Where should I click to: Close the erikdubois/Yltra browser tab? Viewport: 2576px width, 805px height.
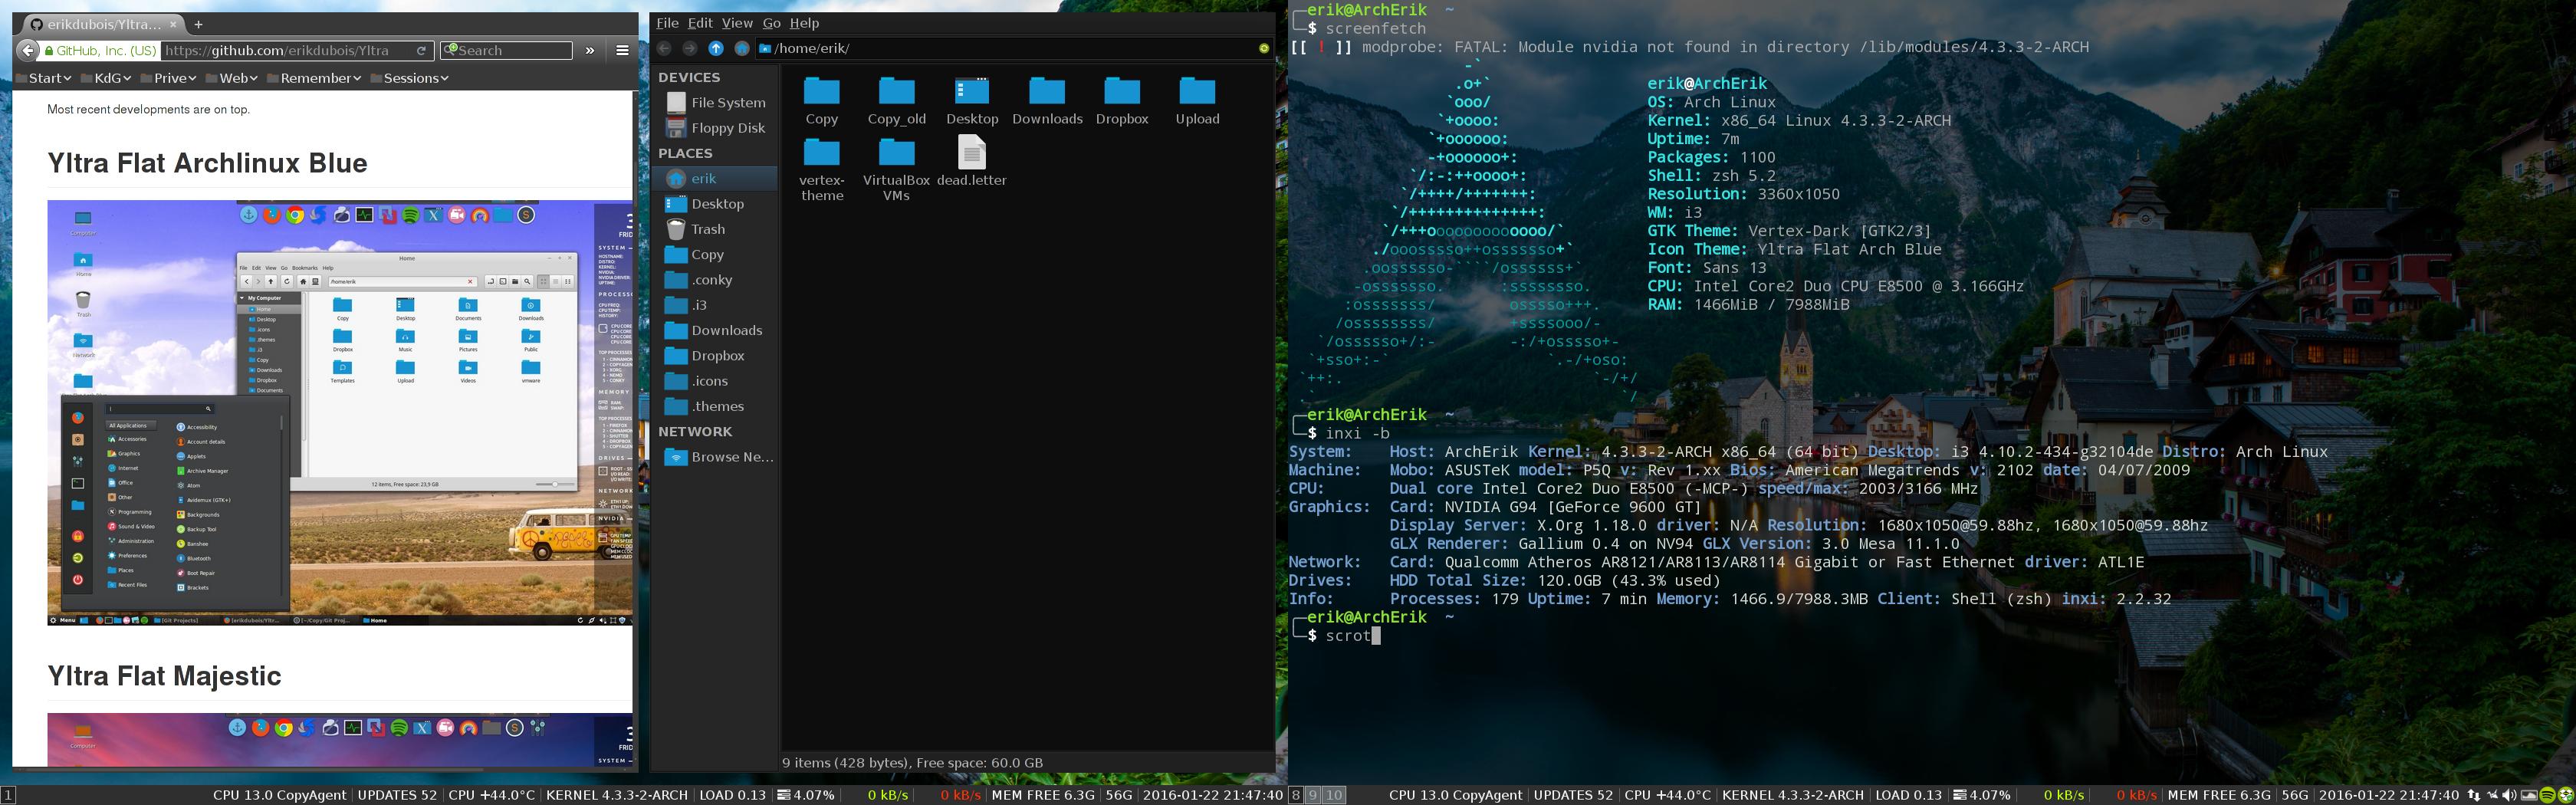pyautogui.click(x=173, y=24)
